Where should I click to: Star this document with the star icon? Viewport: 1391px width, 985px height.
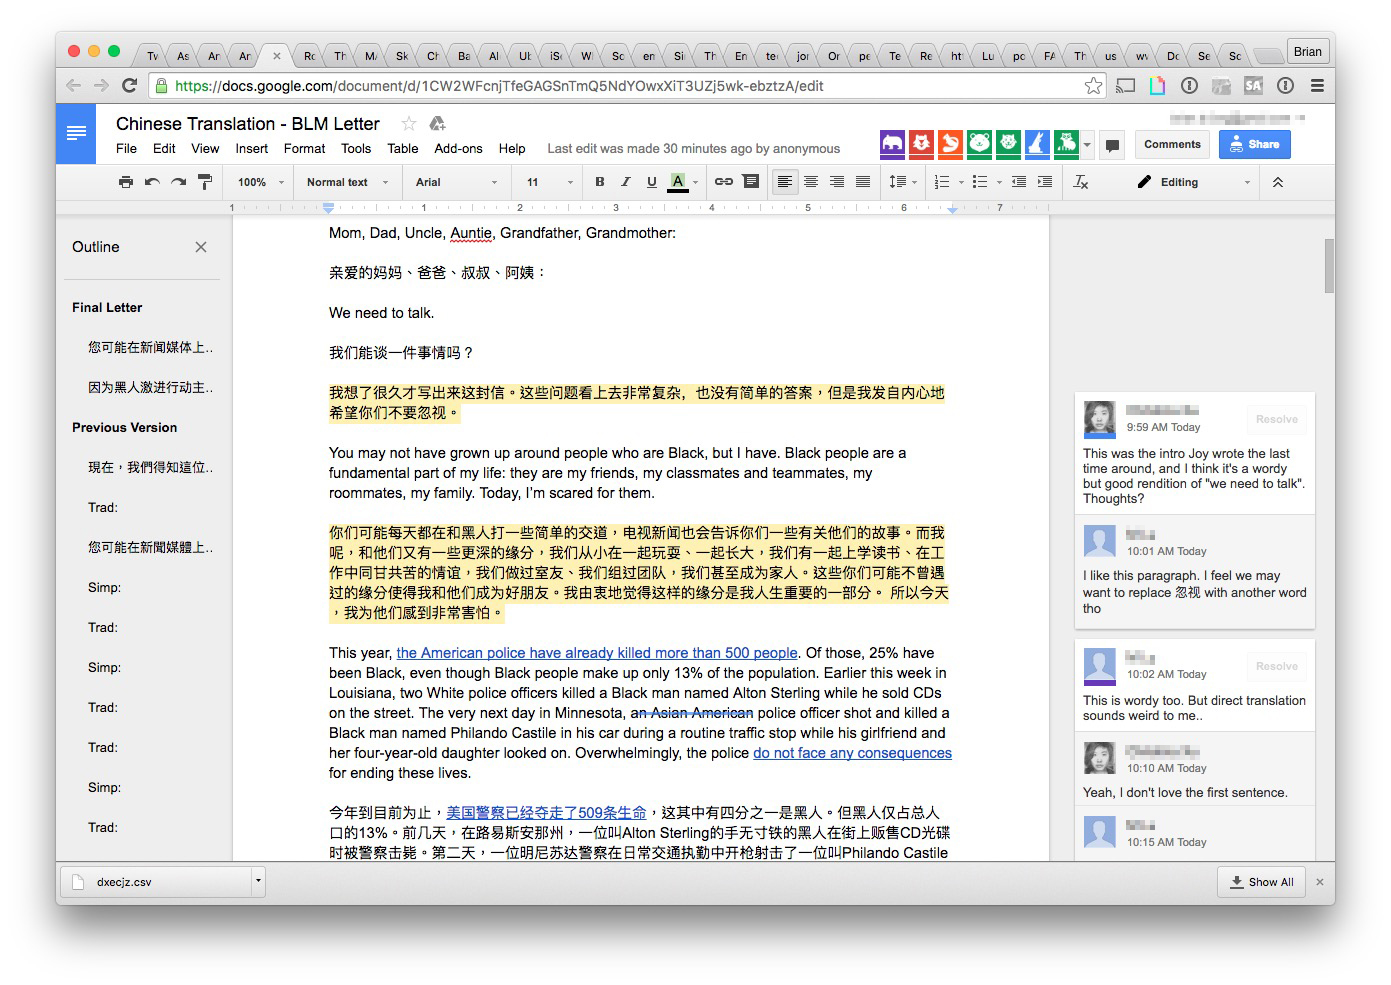pyautogui.click(x=408, y=124)
